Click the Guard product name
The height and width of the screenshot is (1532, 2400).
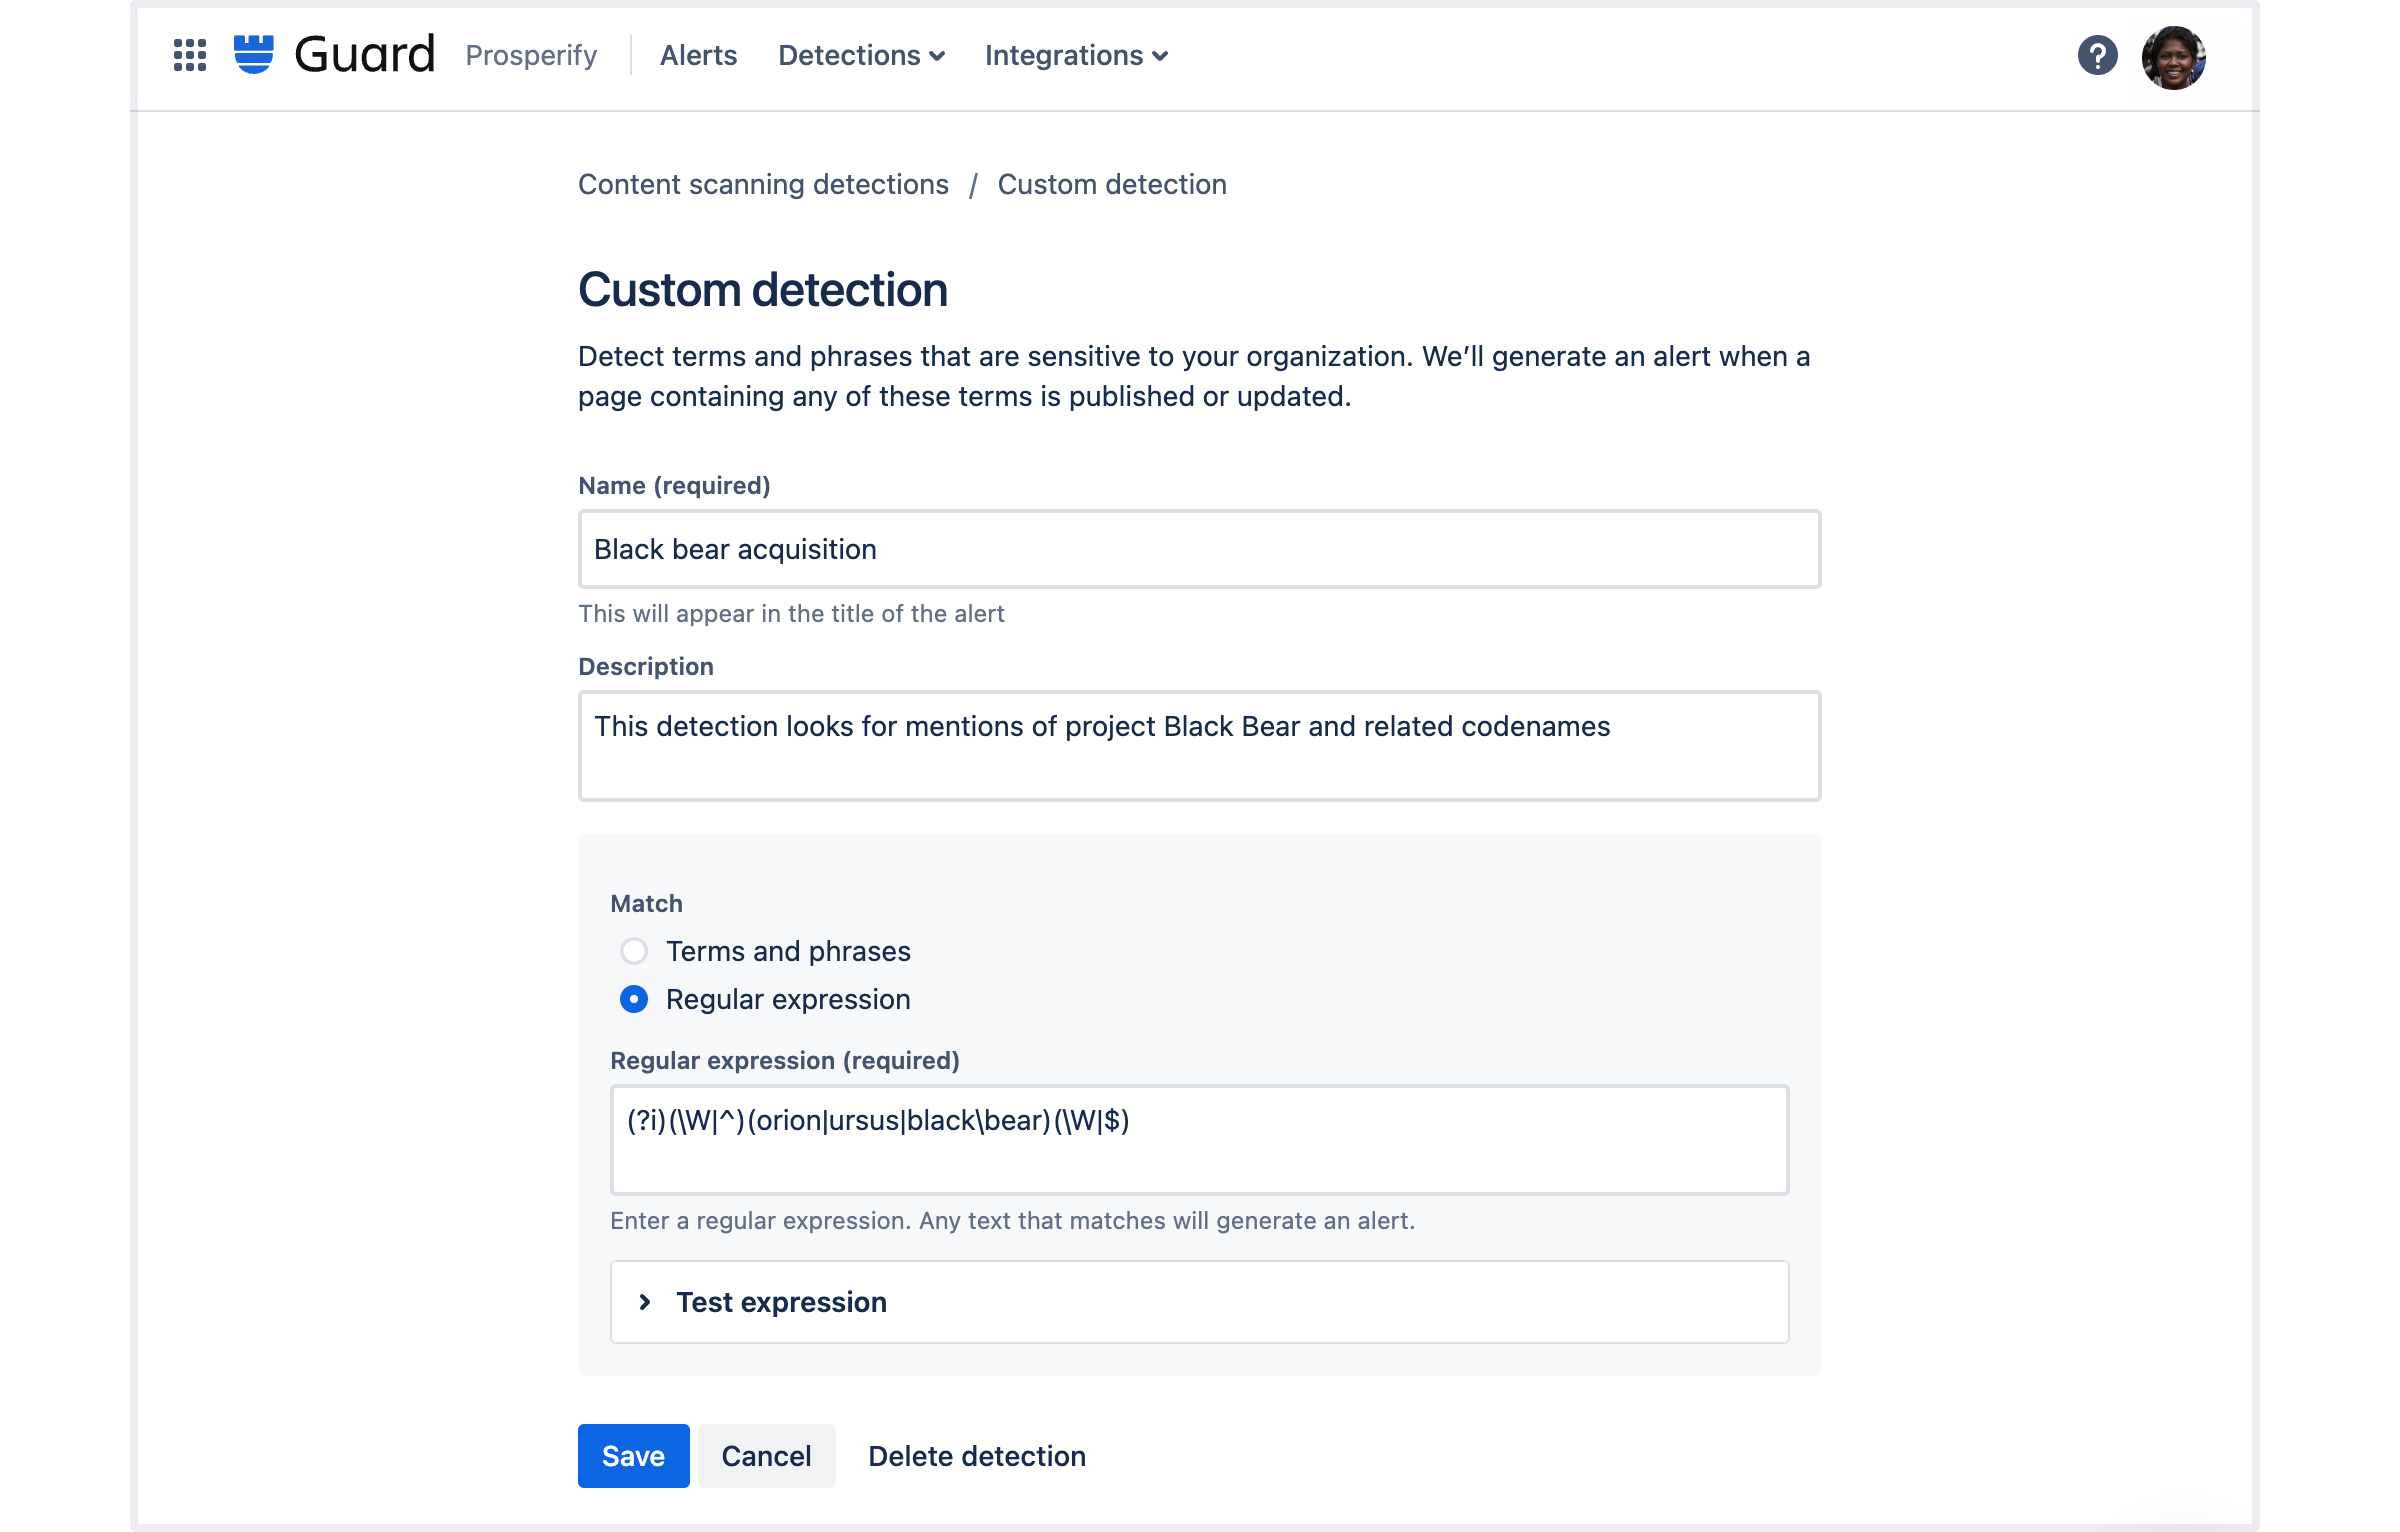(x=365, y=54)
